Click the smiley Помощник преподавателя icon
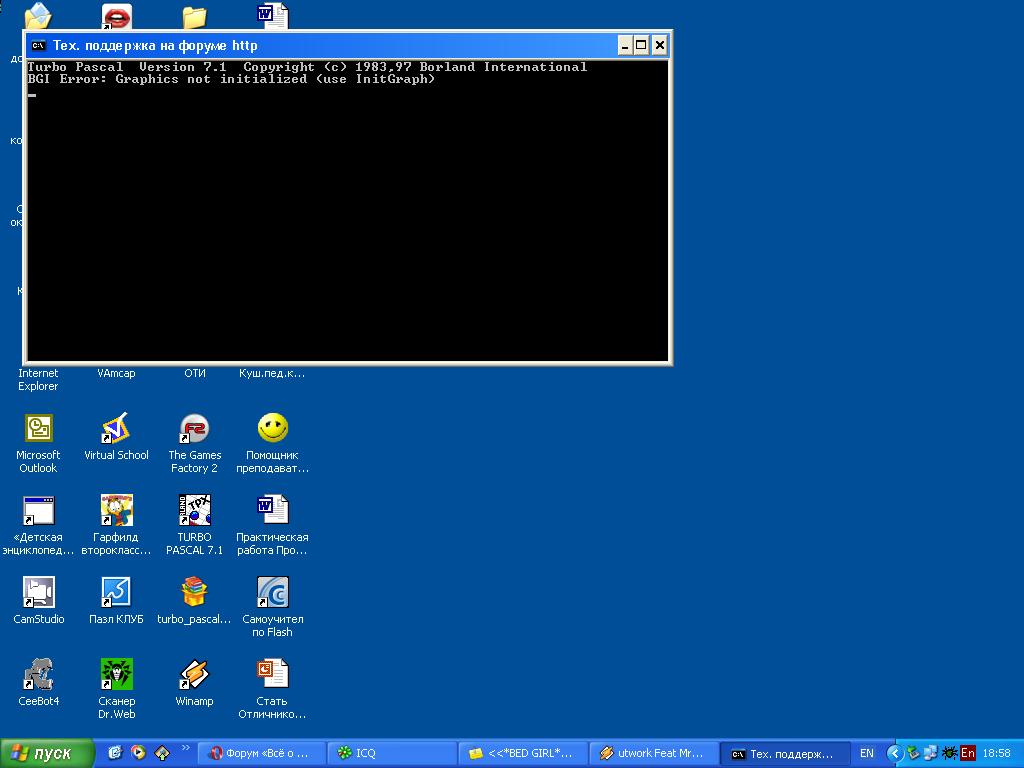 (x=272, y=429)
